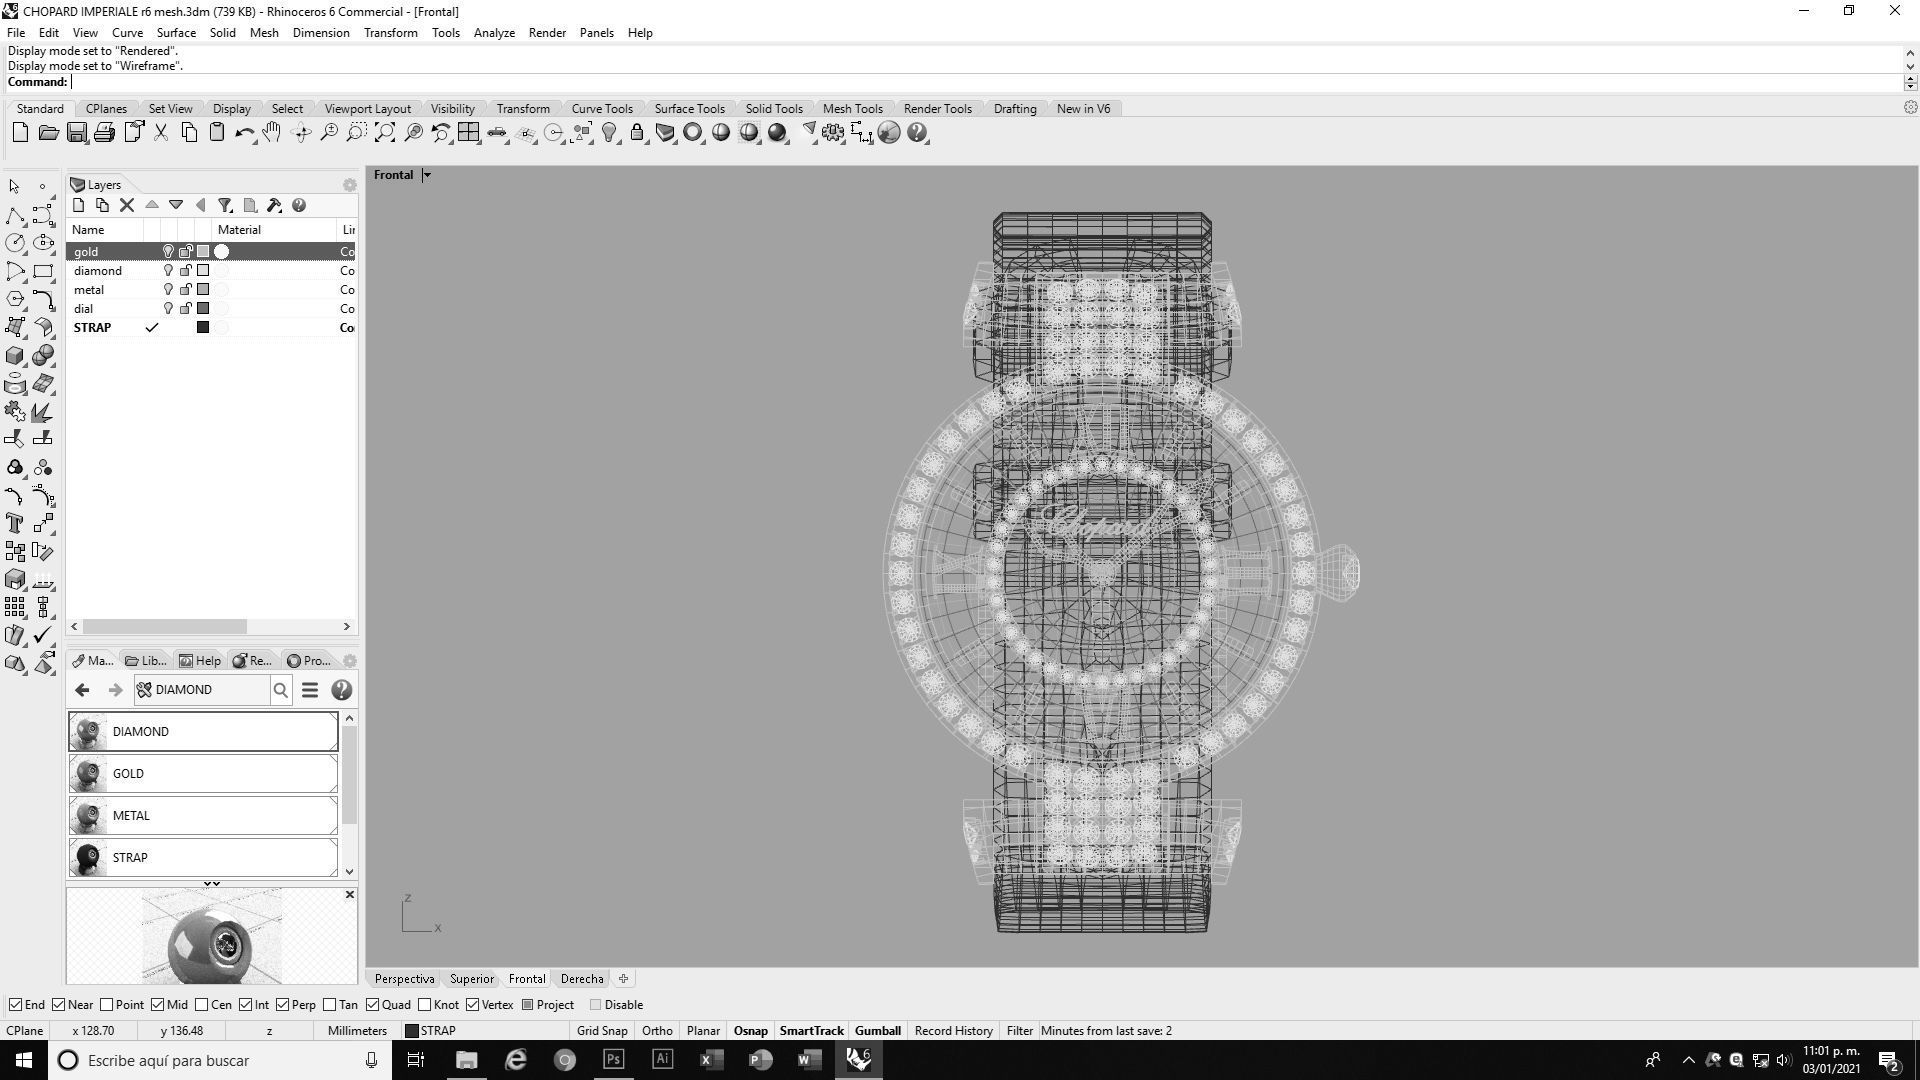This screenshot has height=1080, width=1920.
Task: Click the materials search magnifier button
Action: point(280,690)
